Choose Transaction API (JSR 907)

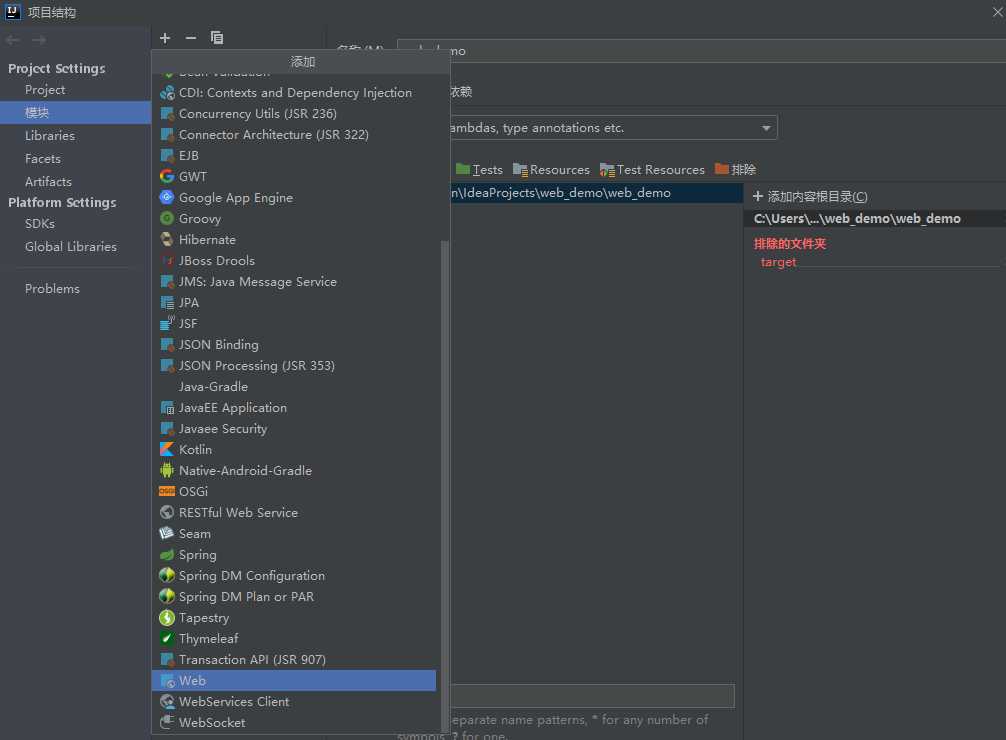(294, 659)
